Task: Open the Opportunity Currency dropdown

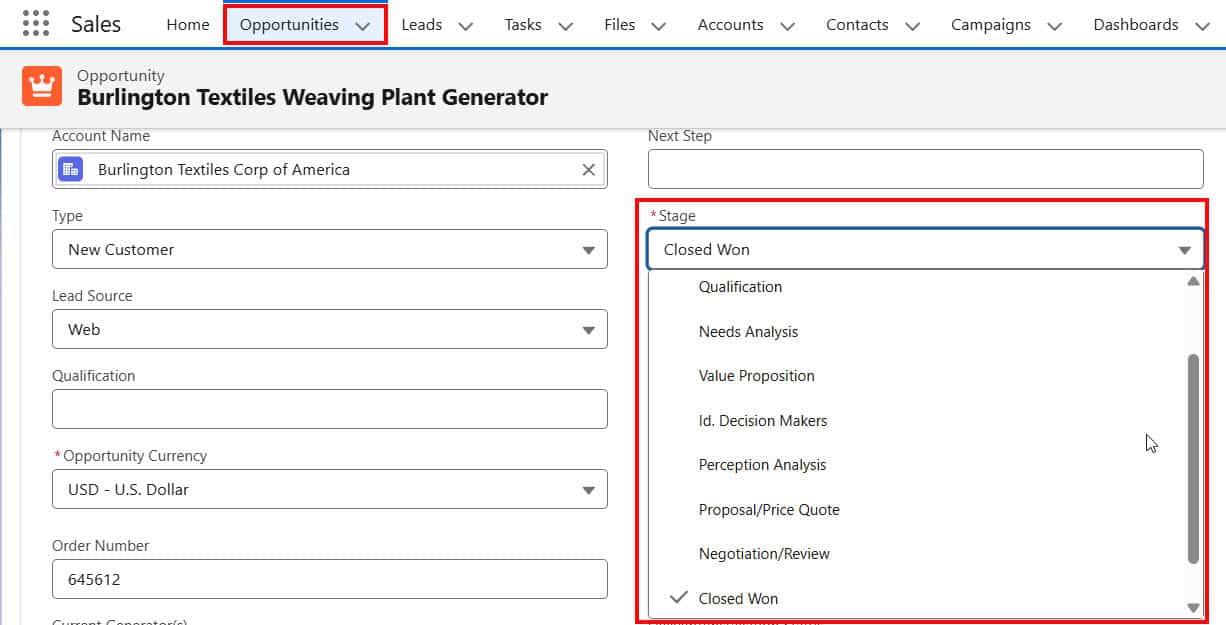Action: point(588,489)
